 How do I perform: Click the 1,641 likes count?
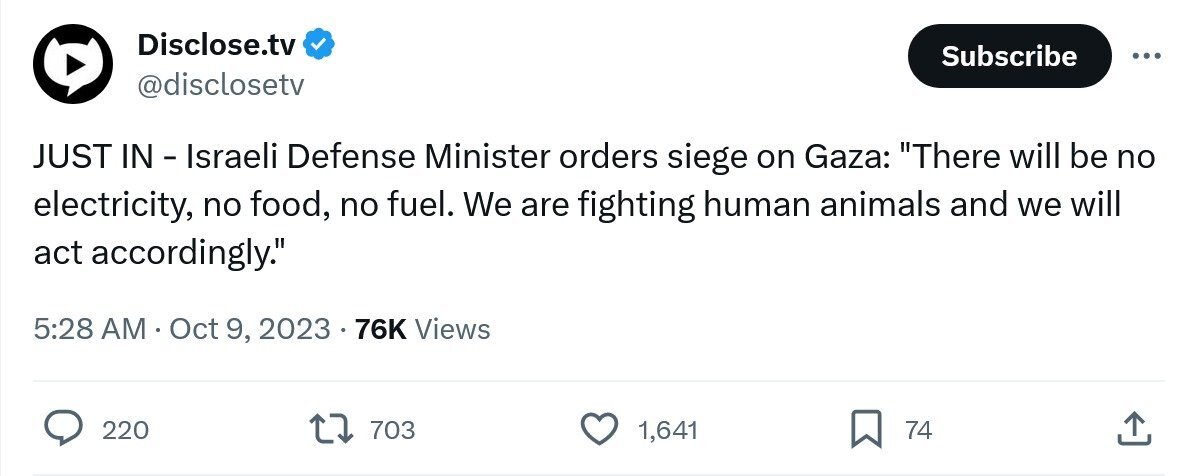tap(667, 431)
